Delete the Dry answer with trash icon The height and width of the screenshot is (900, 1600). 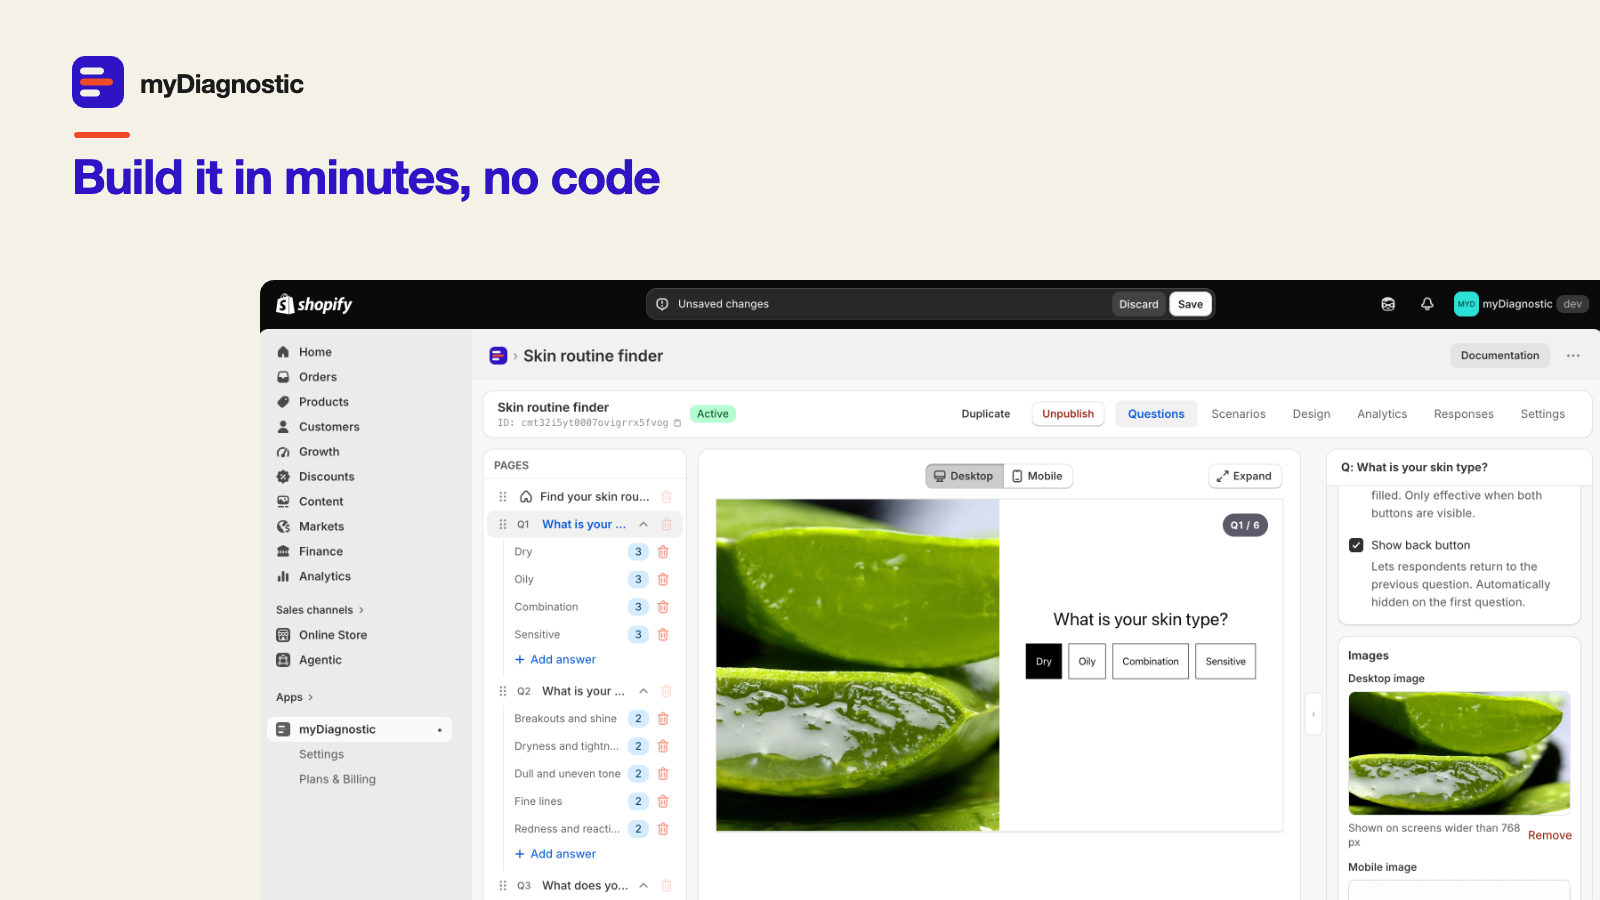[663, 552]
